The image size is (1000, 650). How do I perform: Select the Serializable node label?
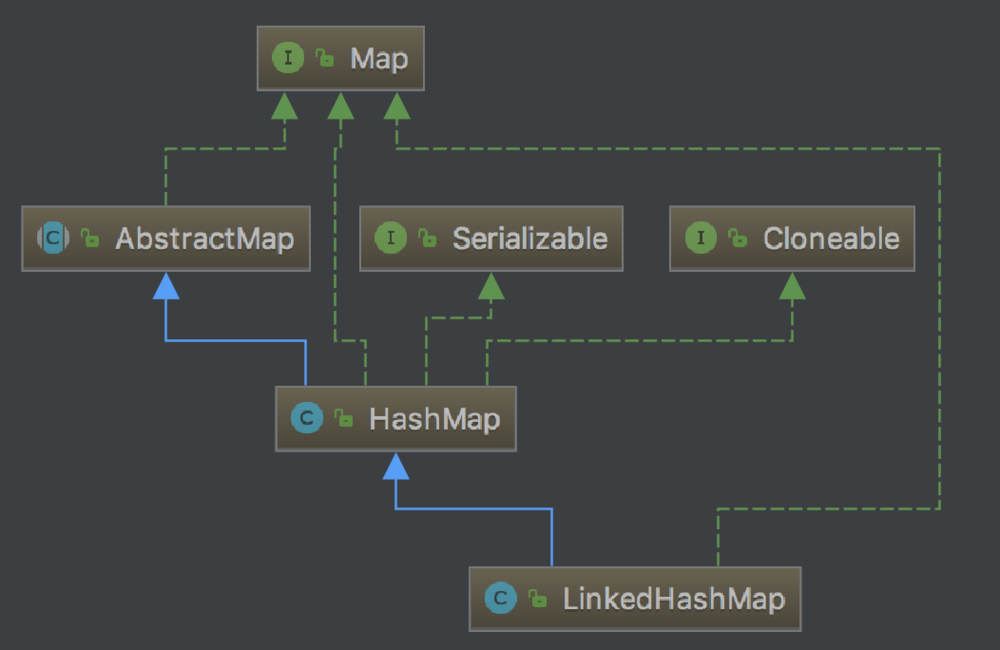pyautogui.click(x=529, y=238)
